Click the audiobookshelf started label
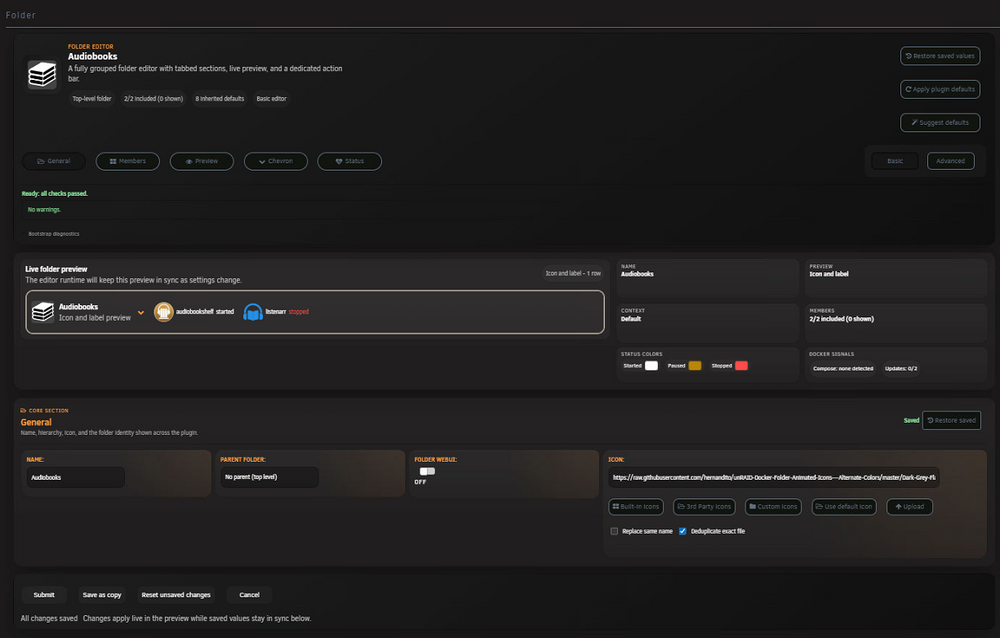This screenshot has height=638, width=1000. [205, 312]
